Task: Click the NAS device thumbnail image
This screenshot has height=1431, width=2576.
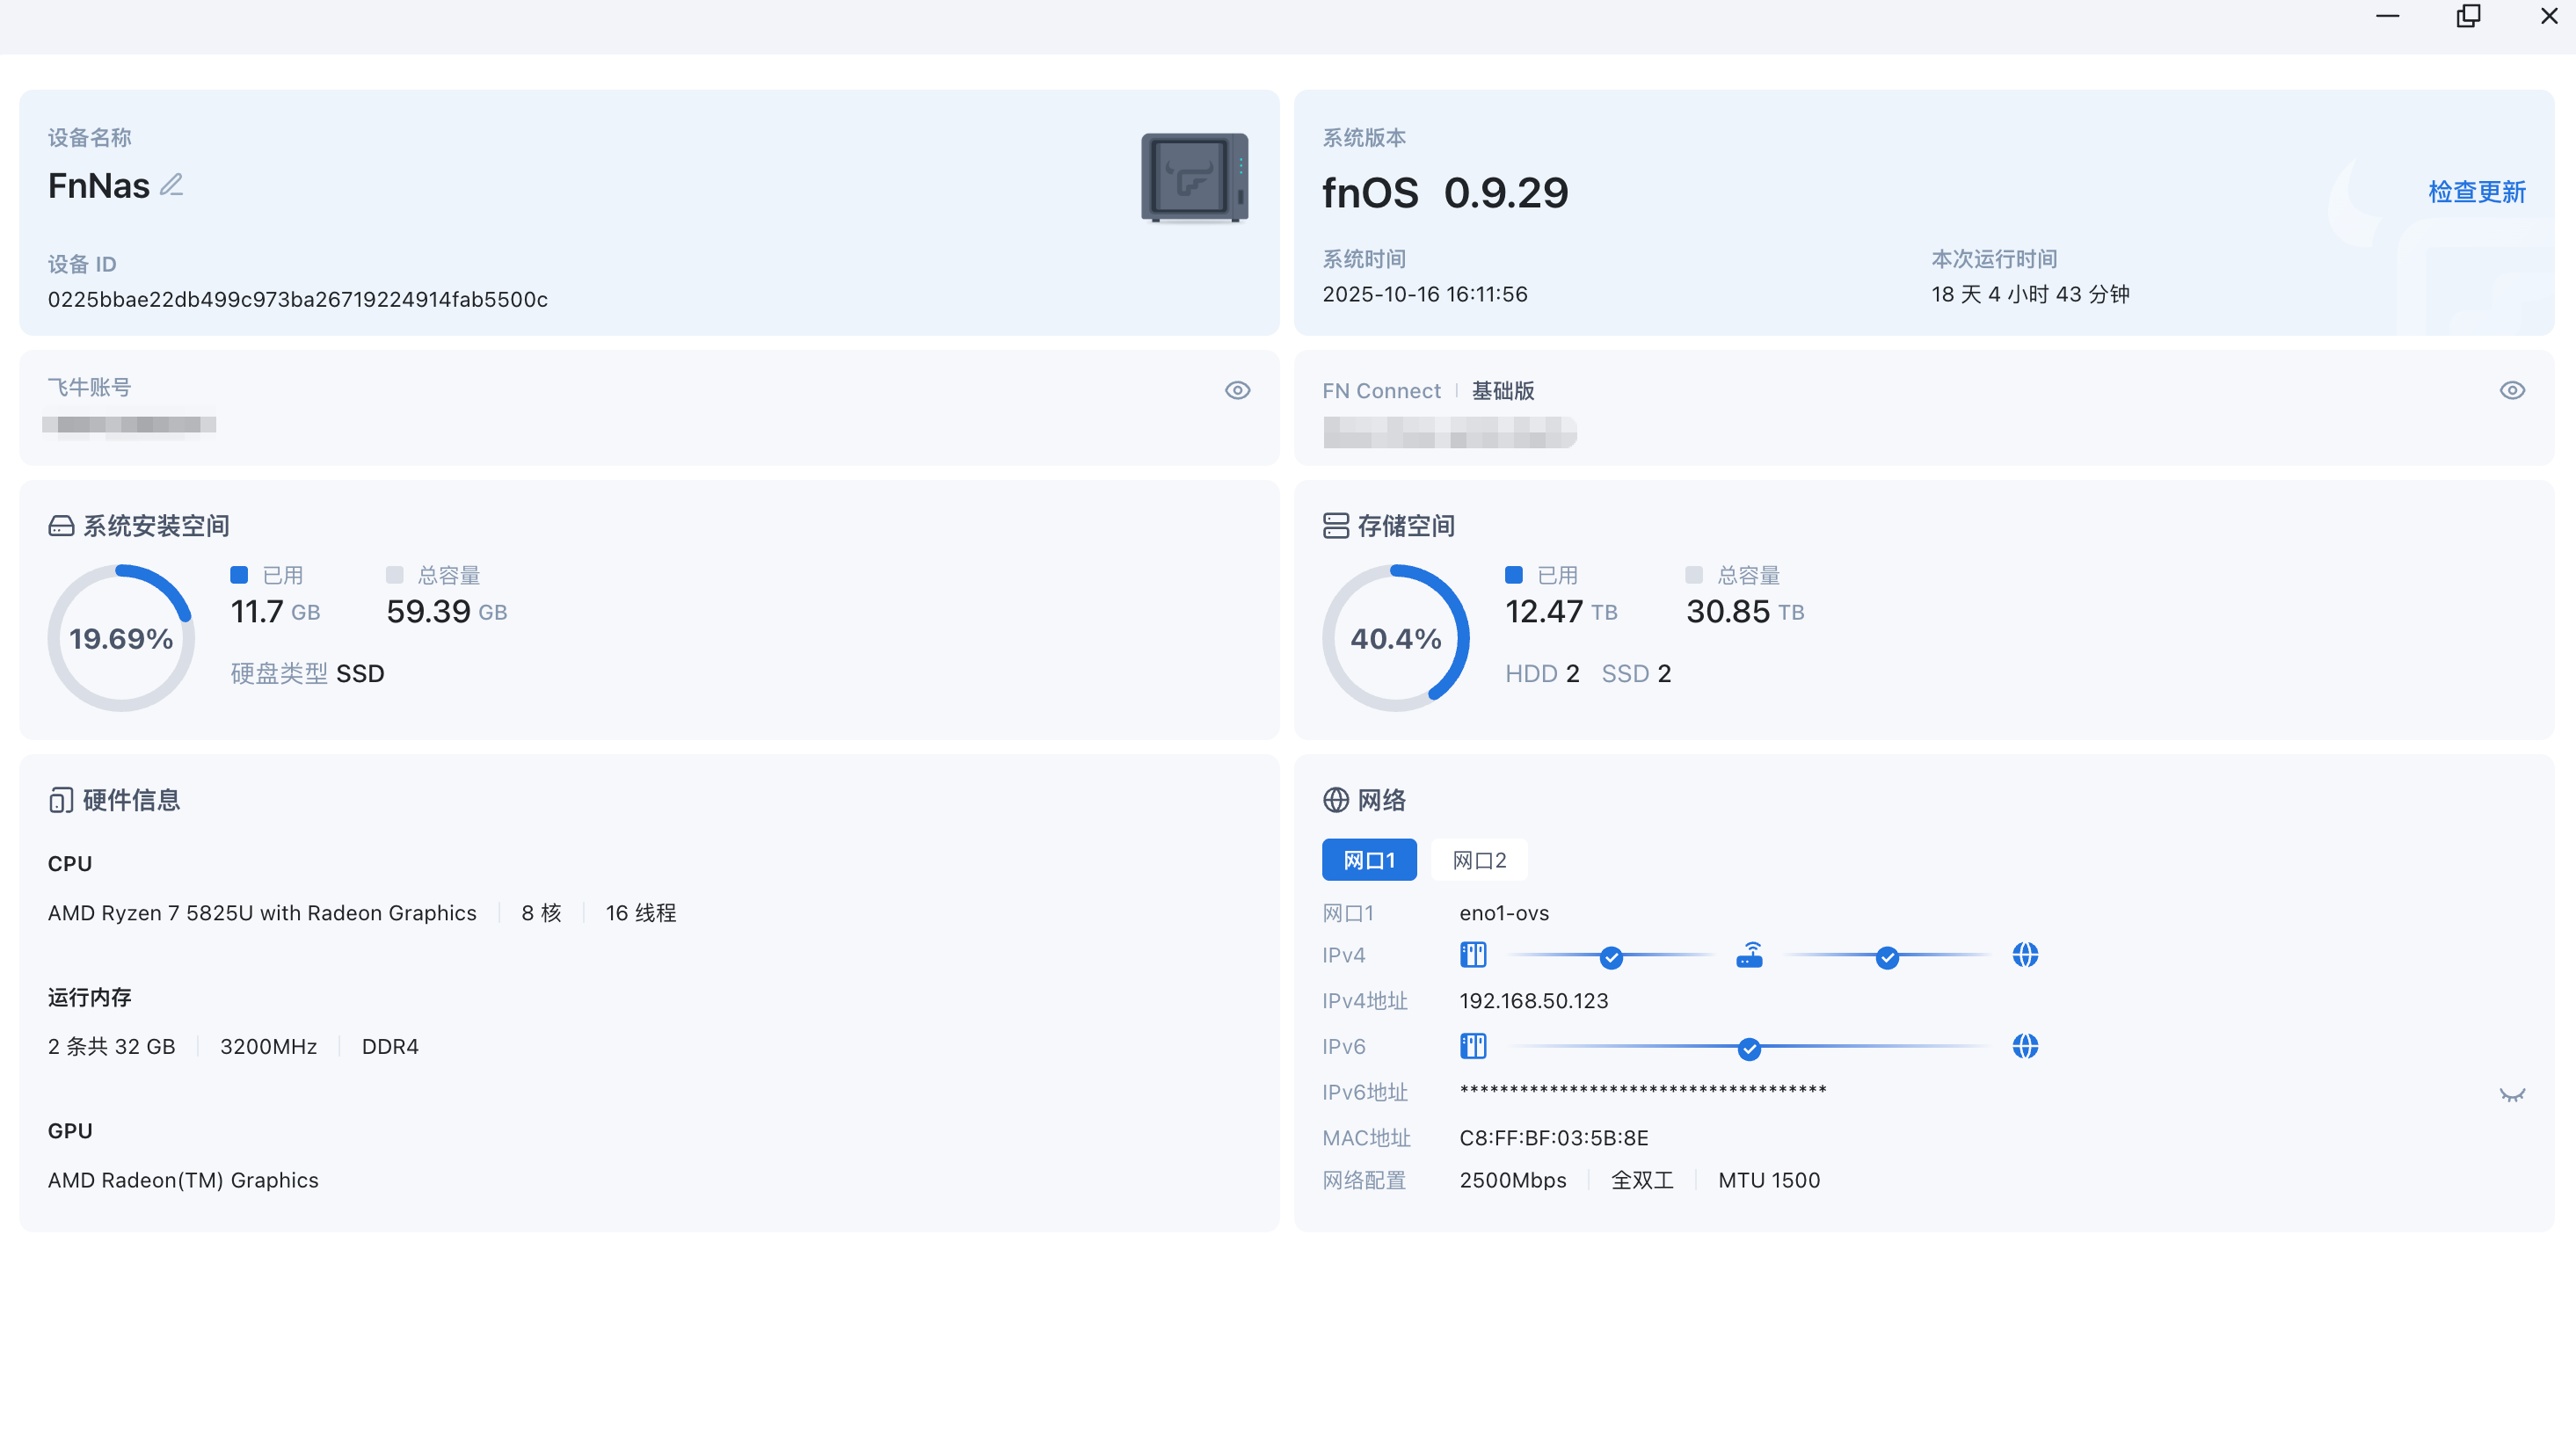Action: click(1194, 178)
